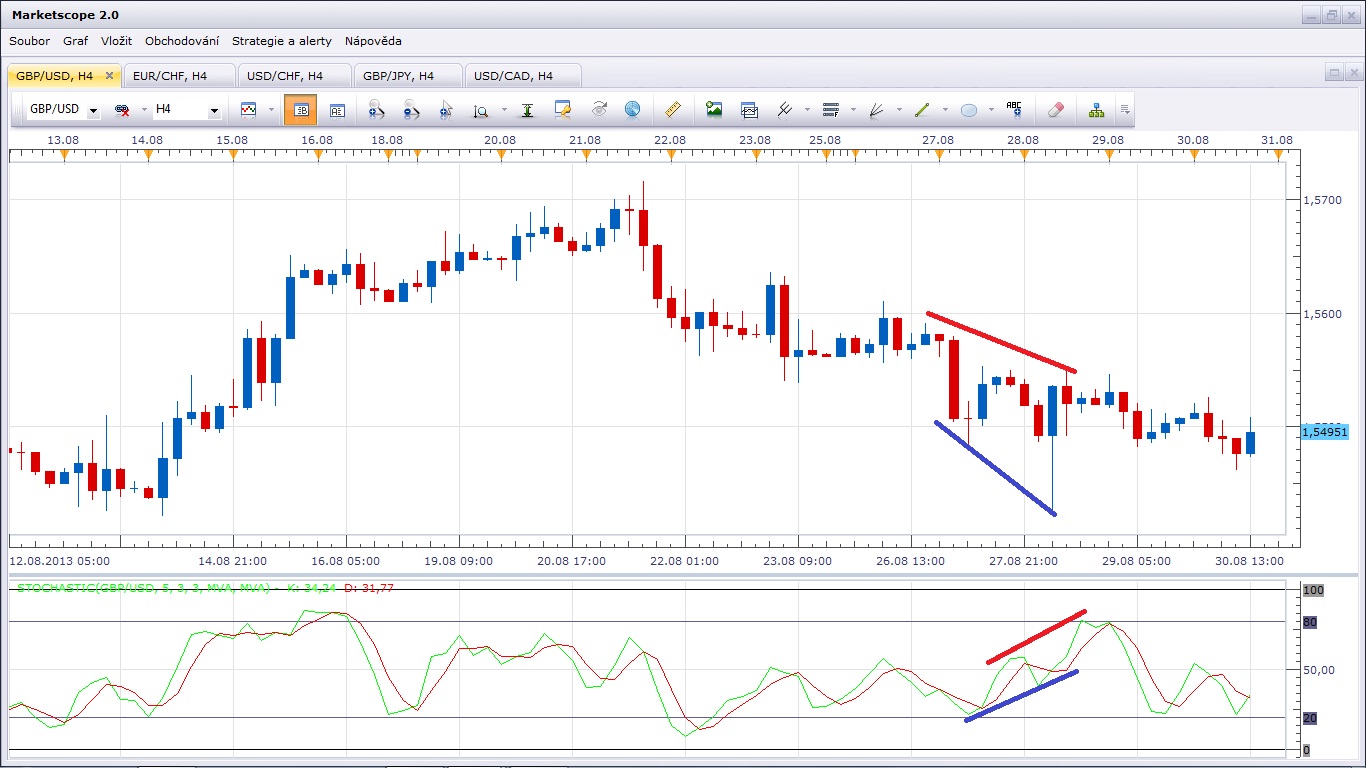Open the Nápověda menu

click(x=373, y=41)
